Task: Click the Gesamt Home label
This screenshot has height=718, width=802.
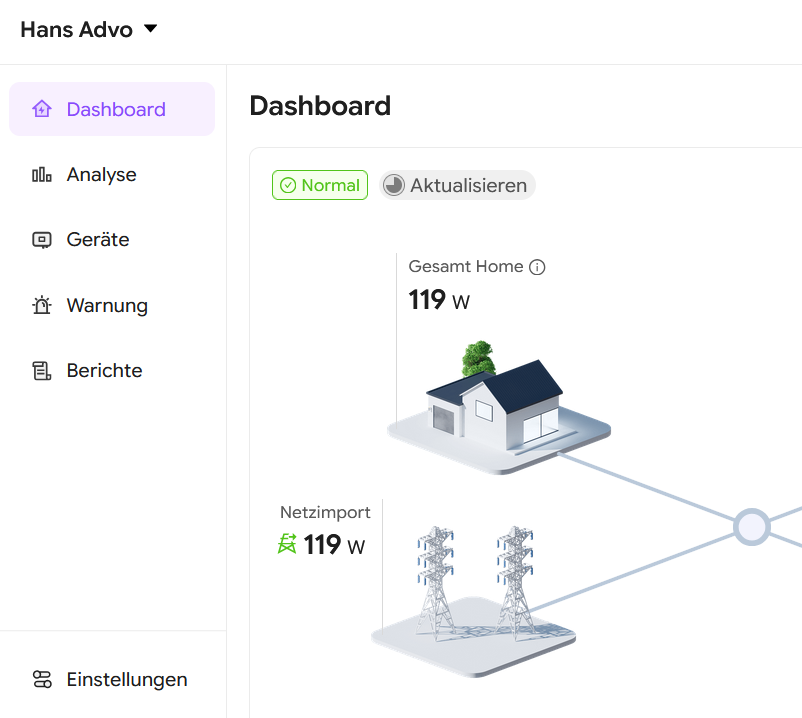Action: tap(465, 266)
